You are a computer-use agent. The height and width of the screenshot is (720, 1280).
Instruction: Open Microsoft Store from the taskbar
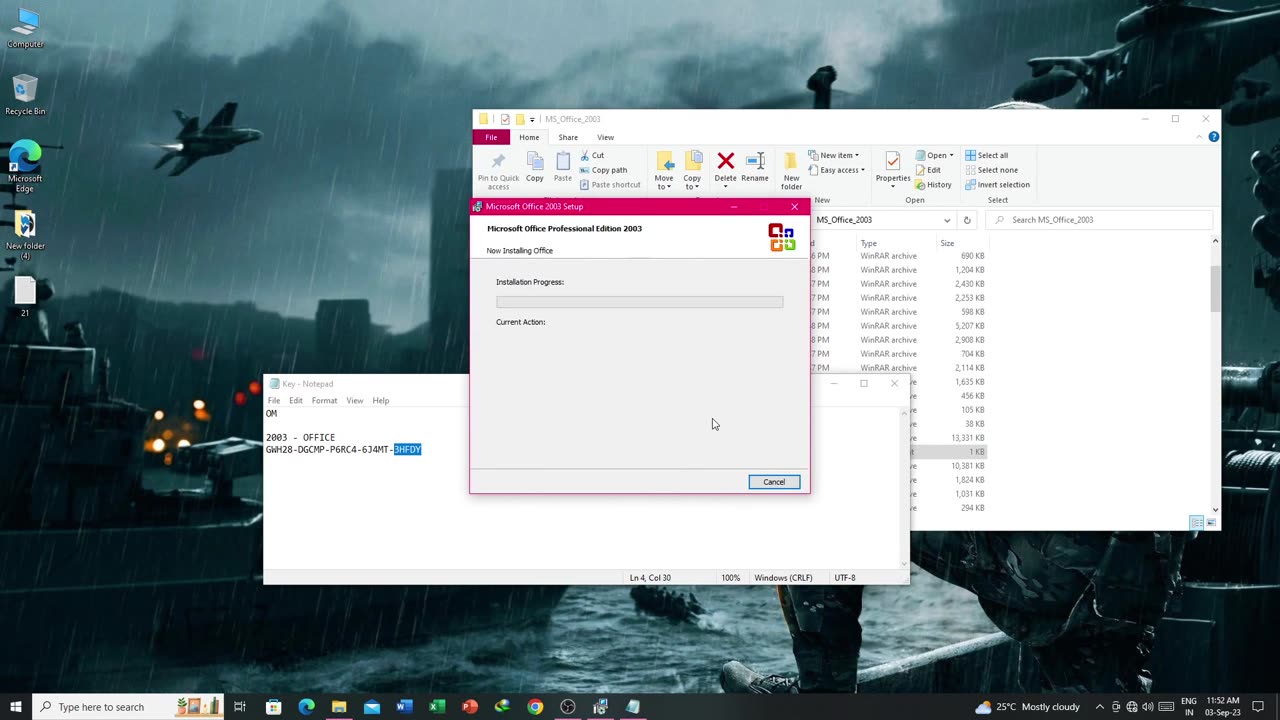click(273, 707)
